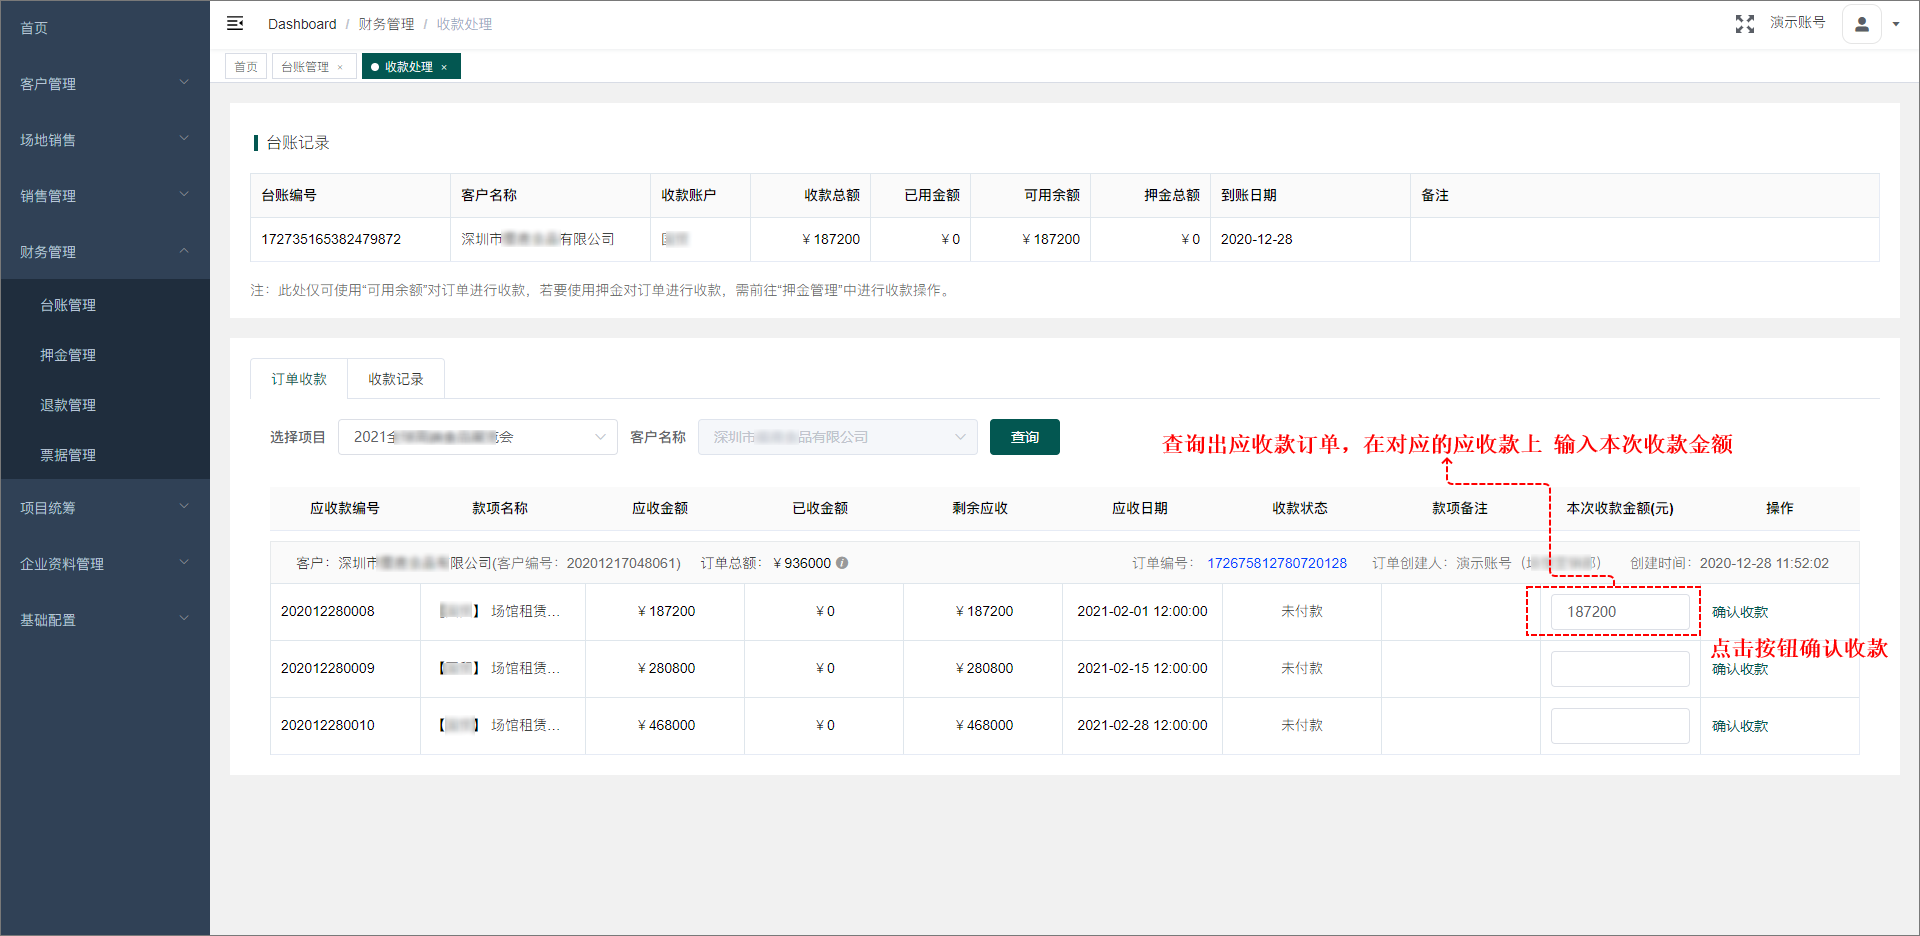Expand 基础配置 sidebar menu
This screenshot has height=936, width=1920.
(x=105, y=620)
